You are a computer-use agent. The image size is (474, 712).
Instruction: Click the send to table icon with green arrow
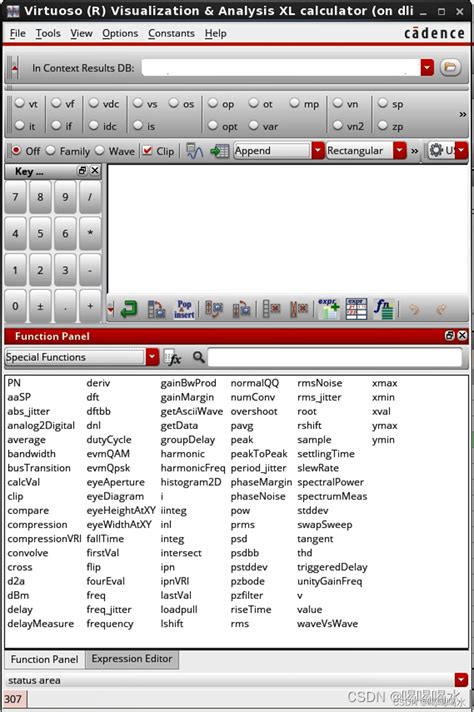(219, 151)
